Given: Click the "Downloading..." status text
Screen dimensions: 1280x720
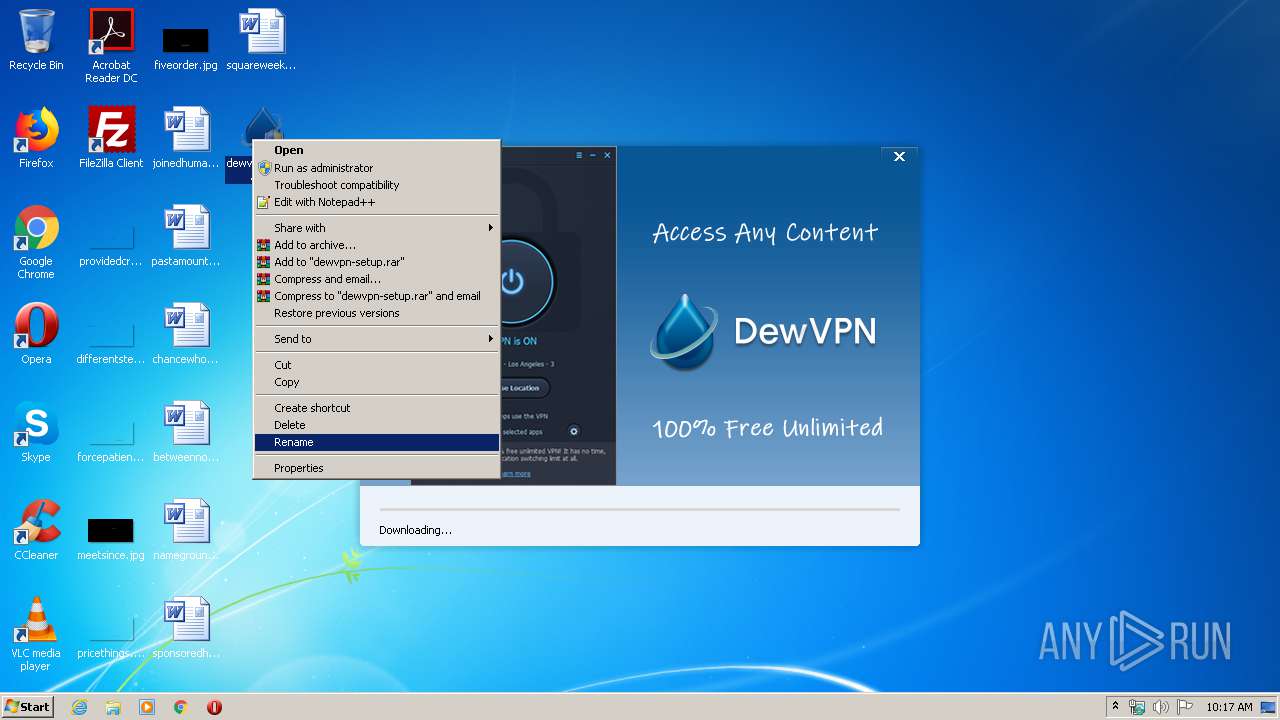Looking at the screenshot, I should 415,530.
